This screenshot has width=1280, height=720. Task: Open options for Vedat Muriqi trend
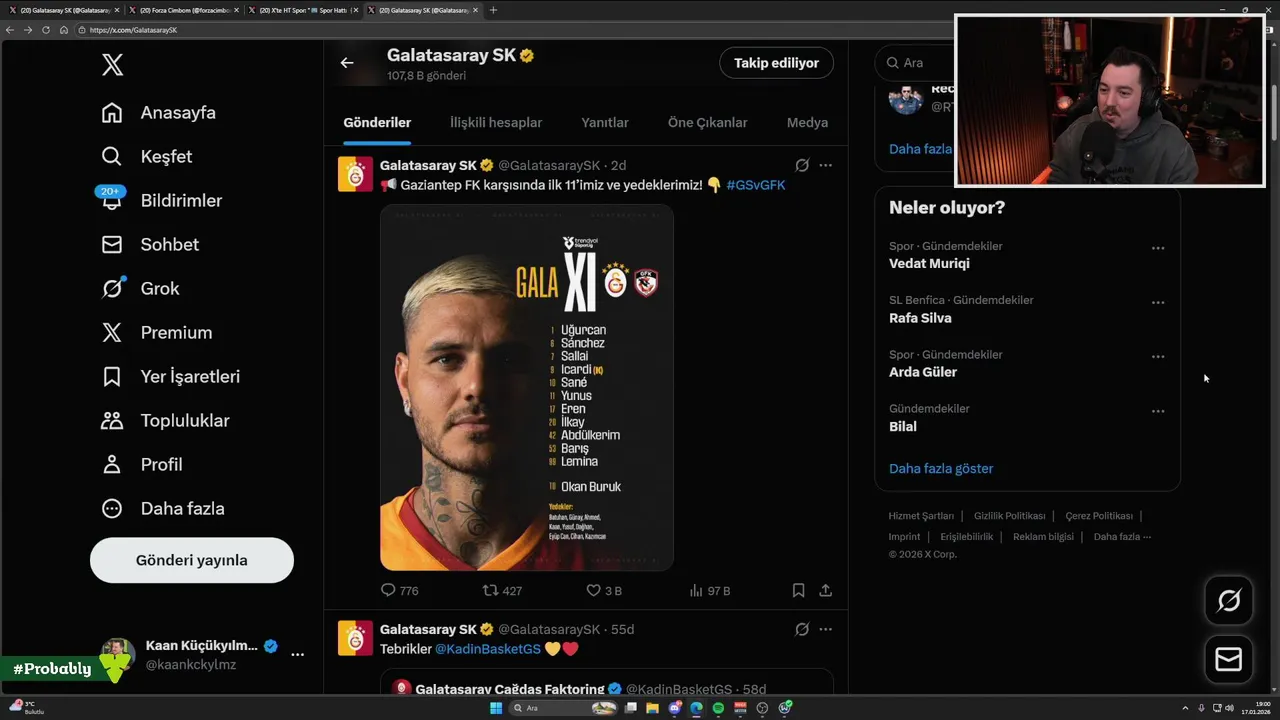[x=1158, y=248]
